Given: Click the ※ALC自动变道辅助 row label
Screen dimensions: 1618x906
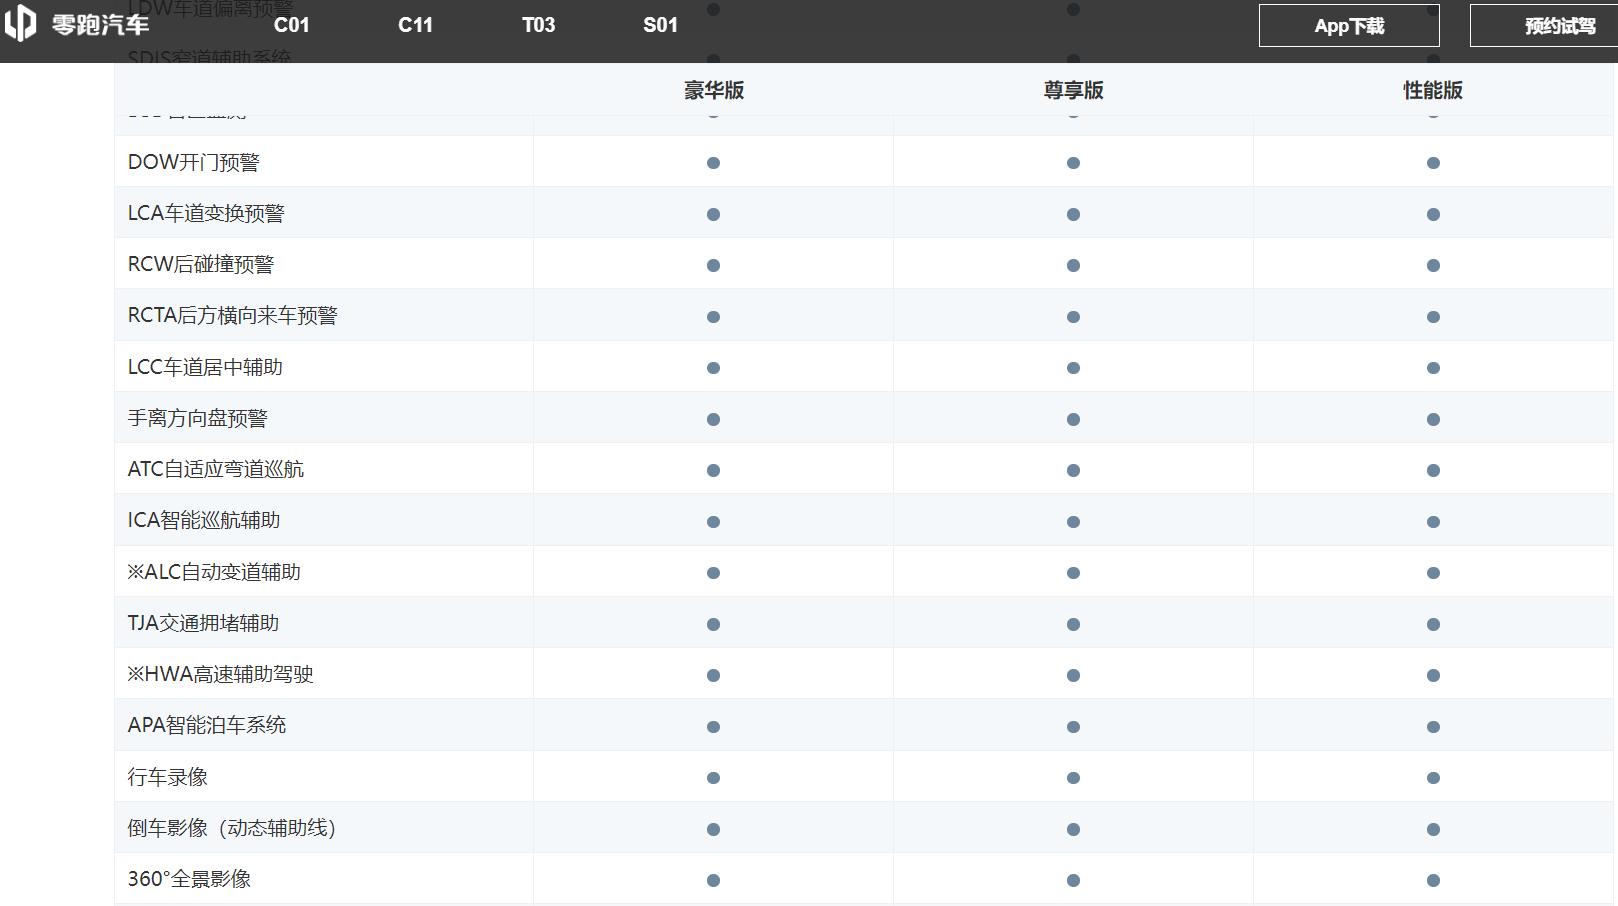Looking at the screenshot, I should (x=214, y=572).
